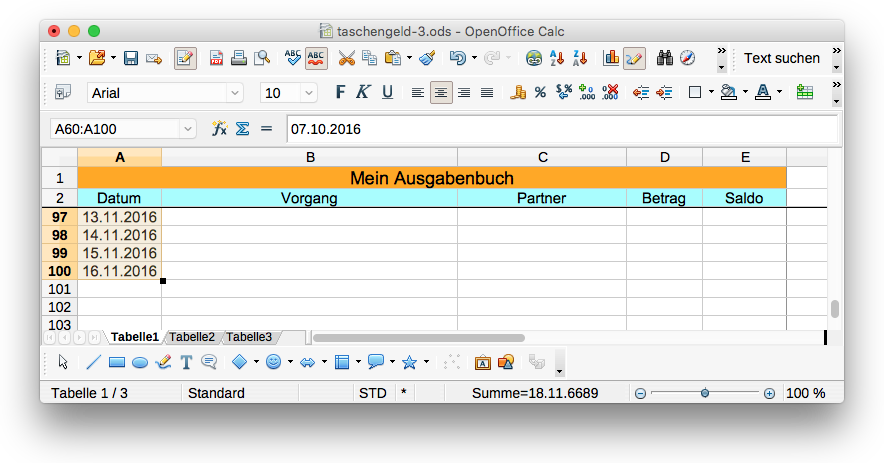
Task: Open the Undo history dropdown arrow
Action: coord(474,58)
